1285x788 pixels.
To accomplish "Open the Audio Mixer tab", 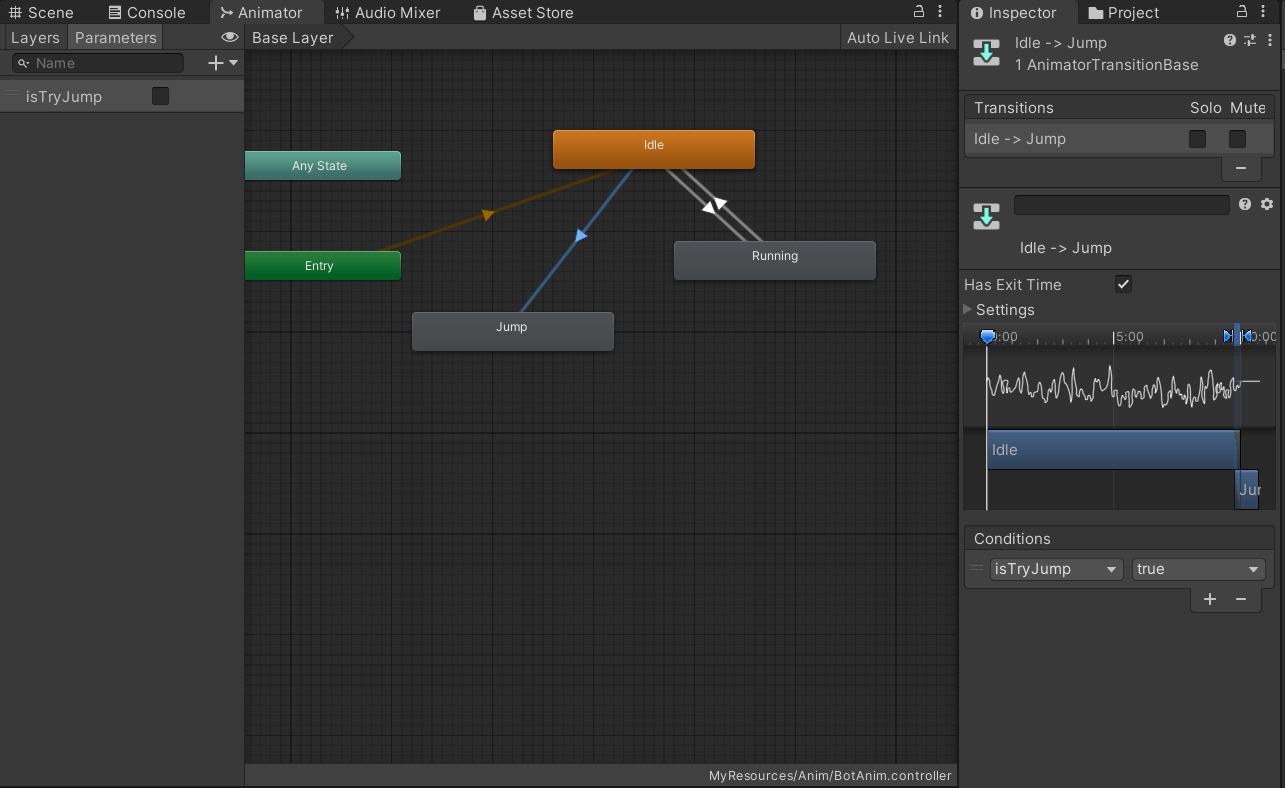I will click(388, 13).
